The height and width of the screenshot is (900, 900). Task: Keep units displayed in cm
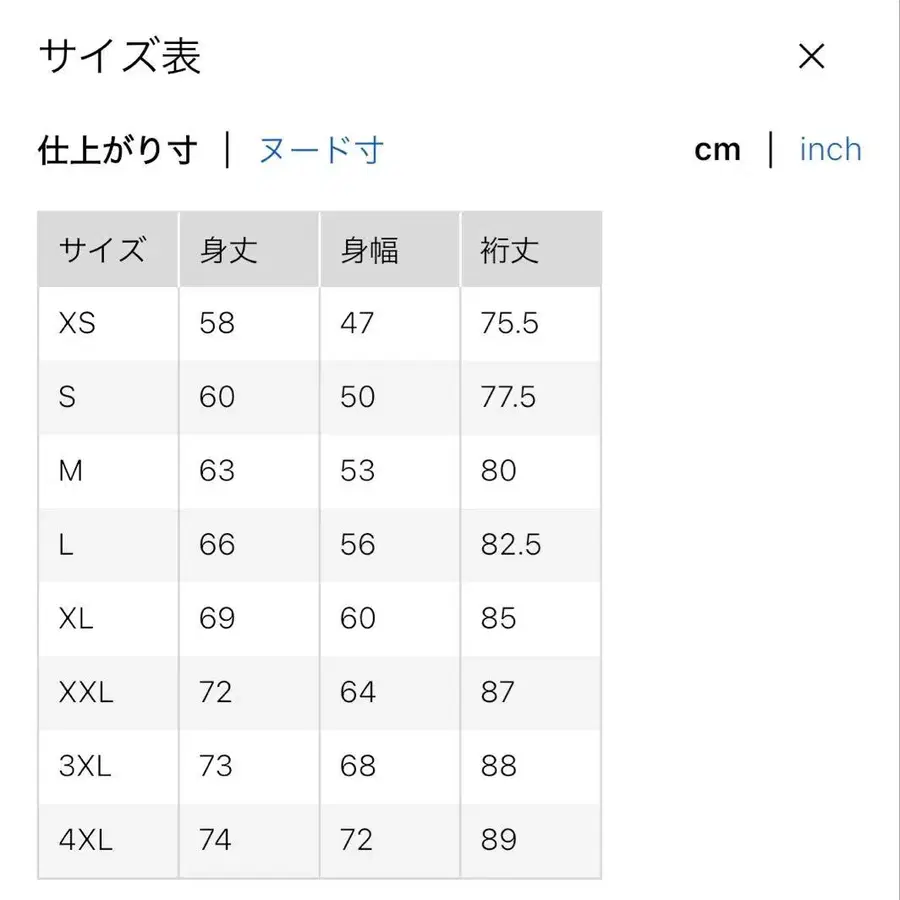point(719,149)
